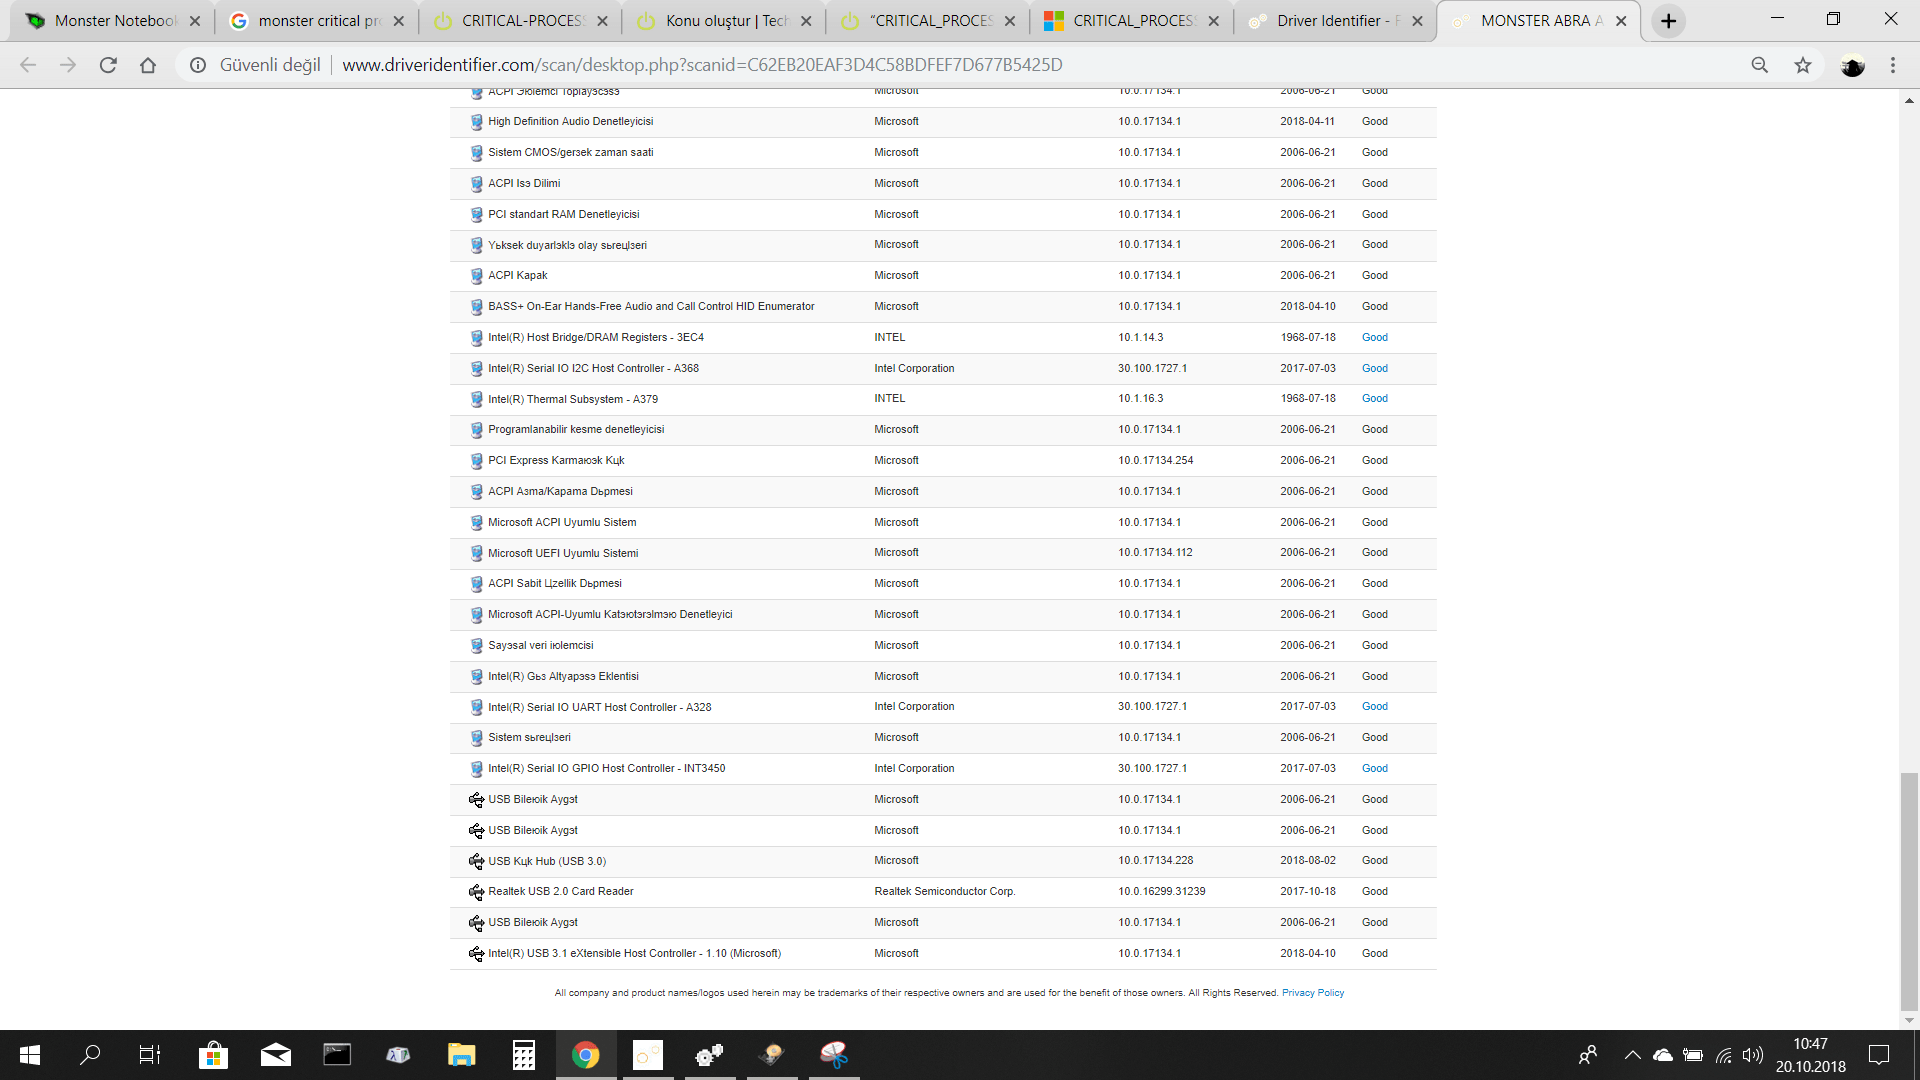Click the page's vertical scrollbar thumb
This screenshot has width=1920, height=1080.
[1909, 890]
